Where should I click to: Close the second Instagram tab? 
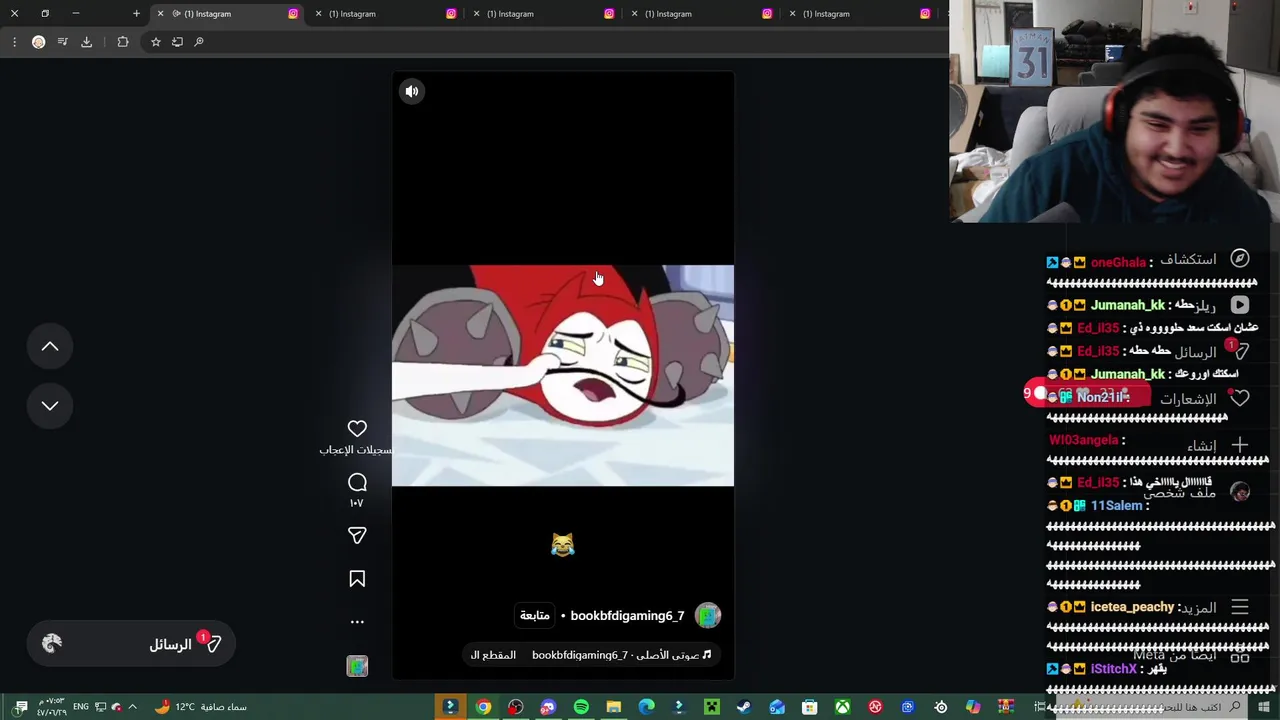(318, 14)
